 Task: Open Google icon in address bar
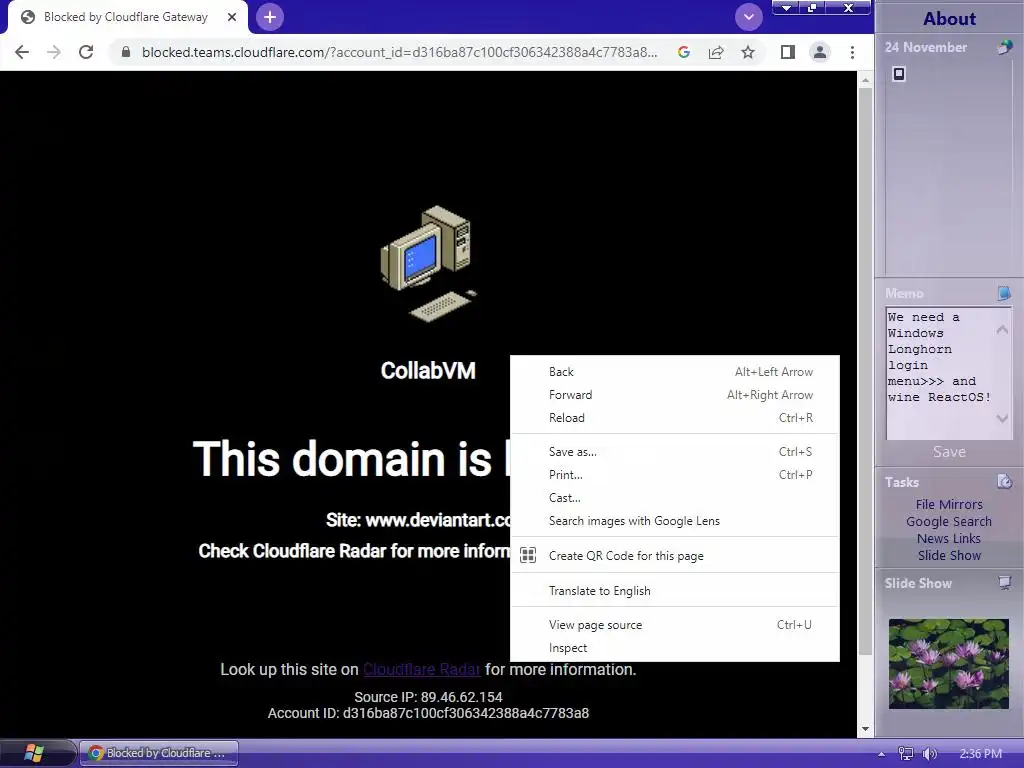(x=684, y=52)
